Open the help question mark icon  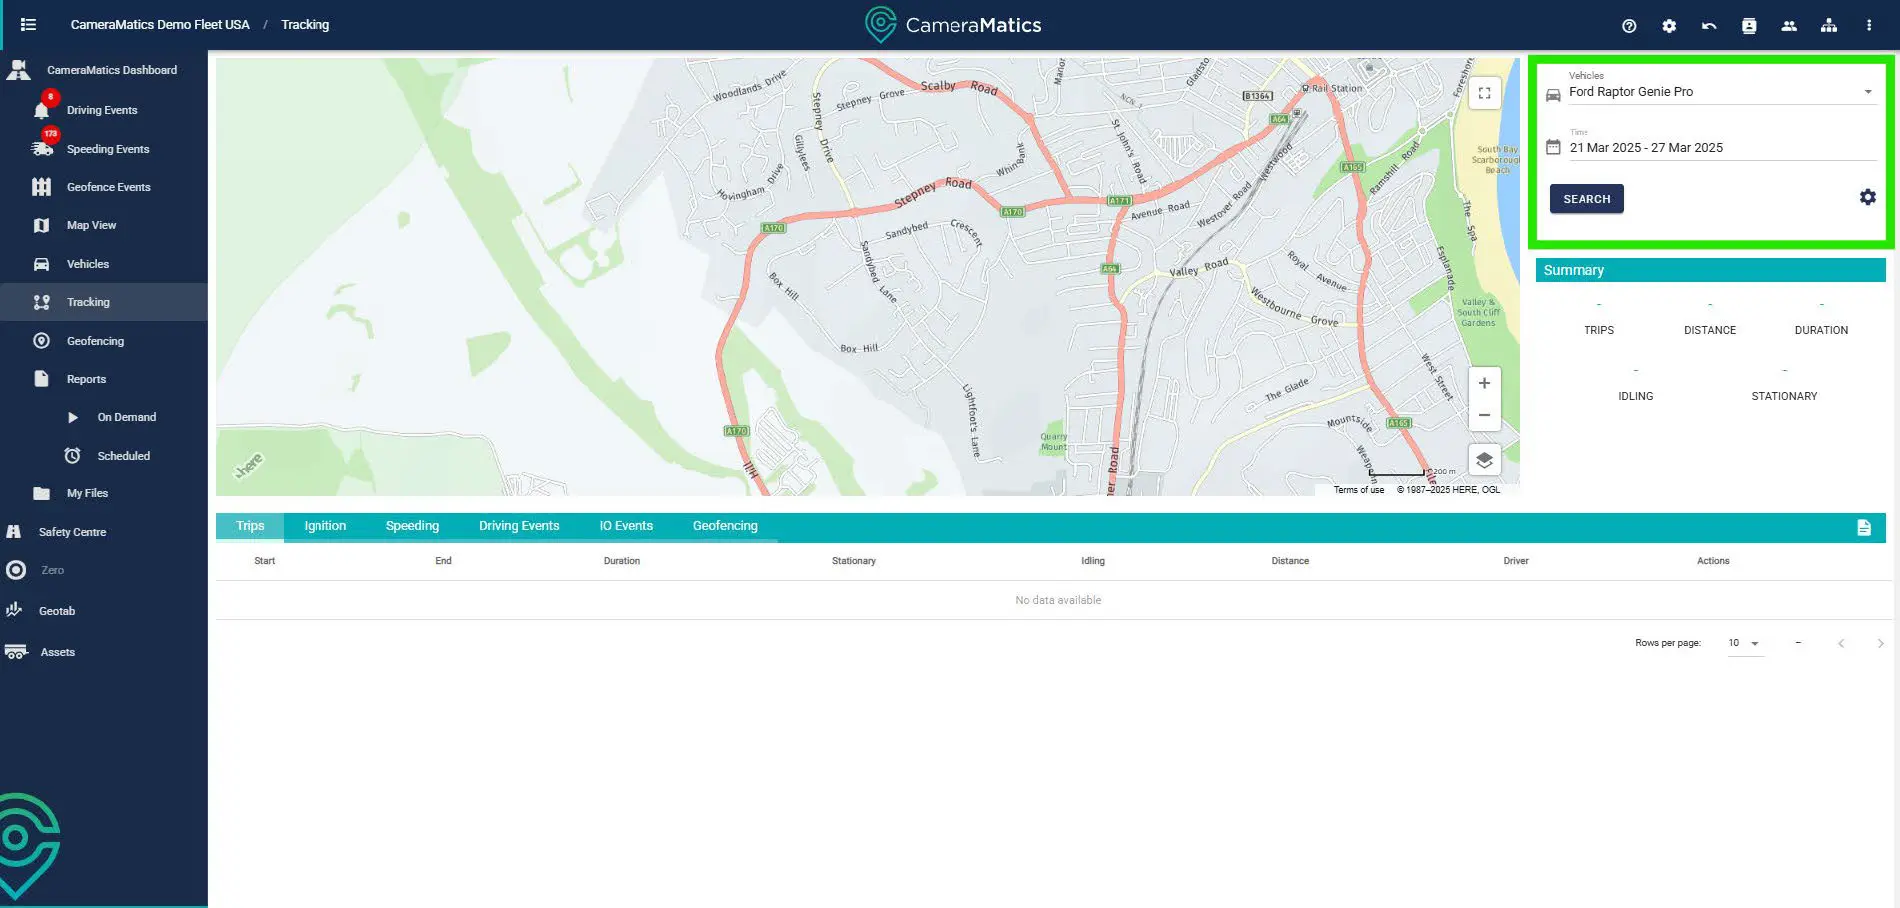coord(1629,26)
